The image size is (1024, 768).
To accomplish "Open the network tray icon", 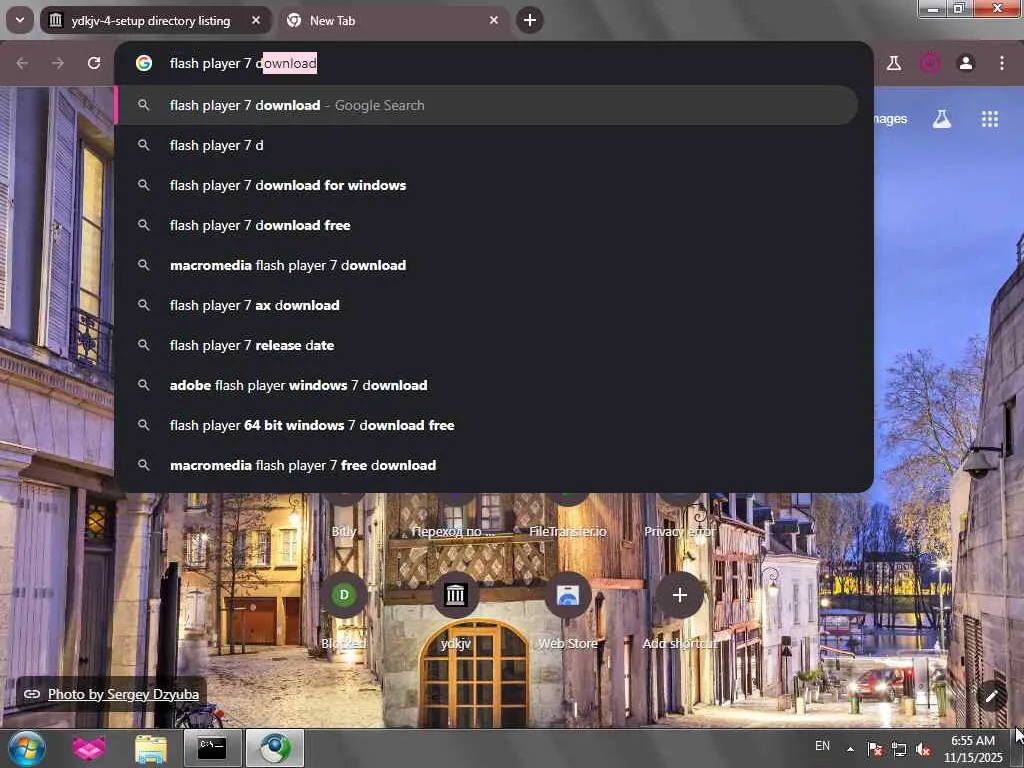I will point(899,749).
